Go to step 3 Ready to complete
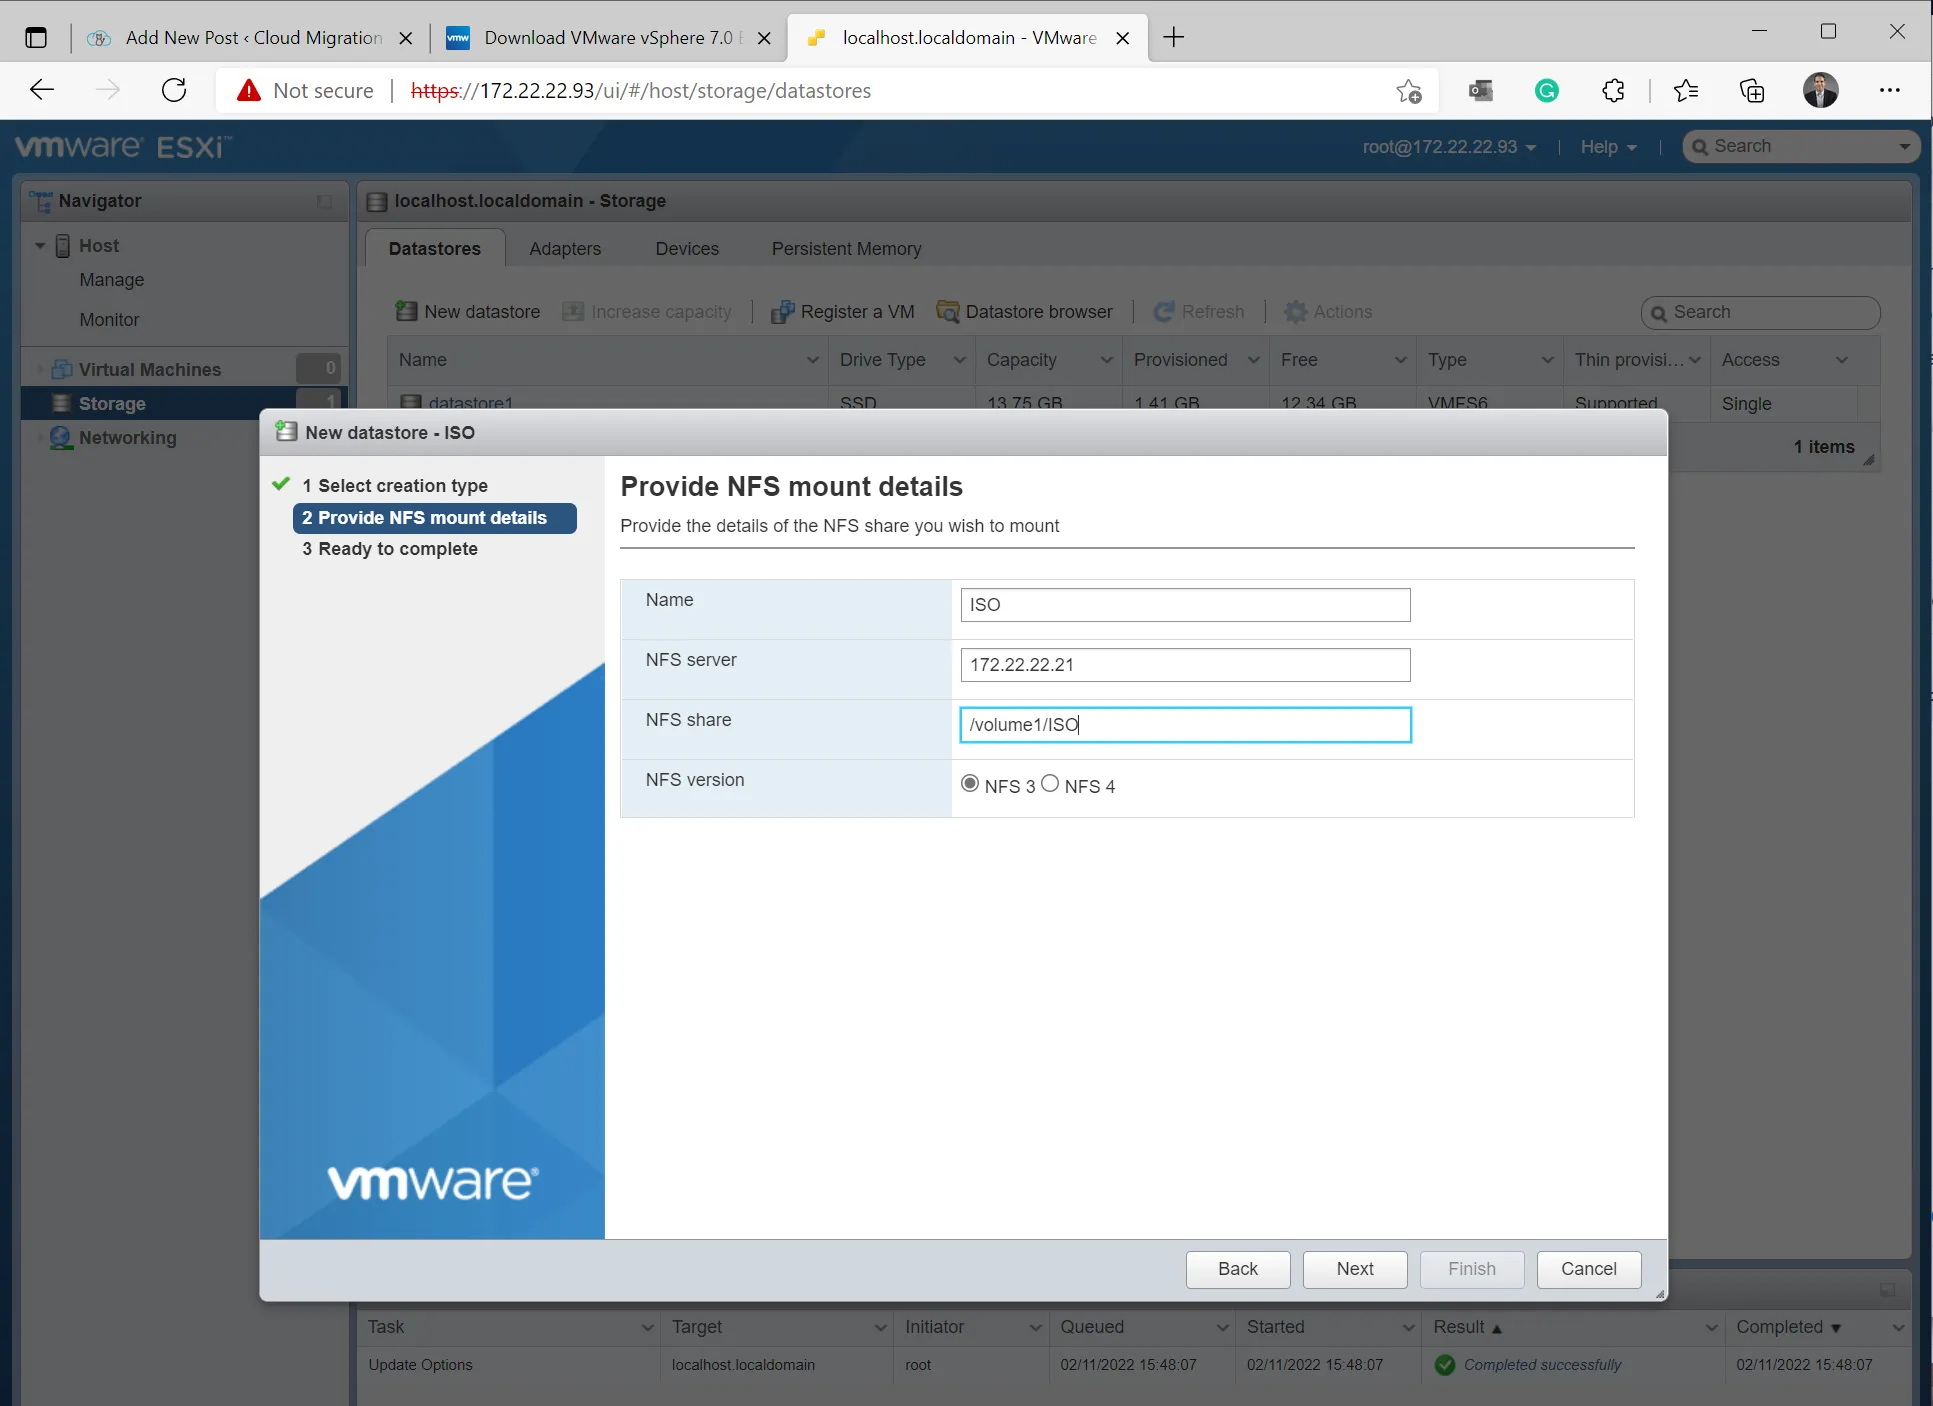The width and height of the screenshot is (1933, 1406). point(390,549)
